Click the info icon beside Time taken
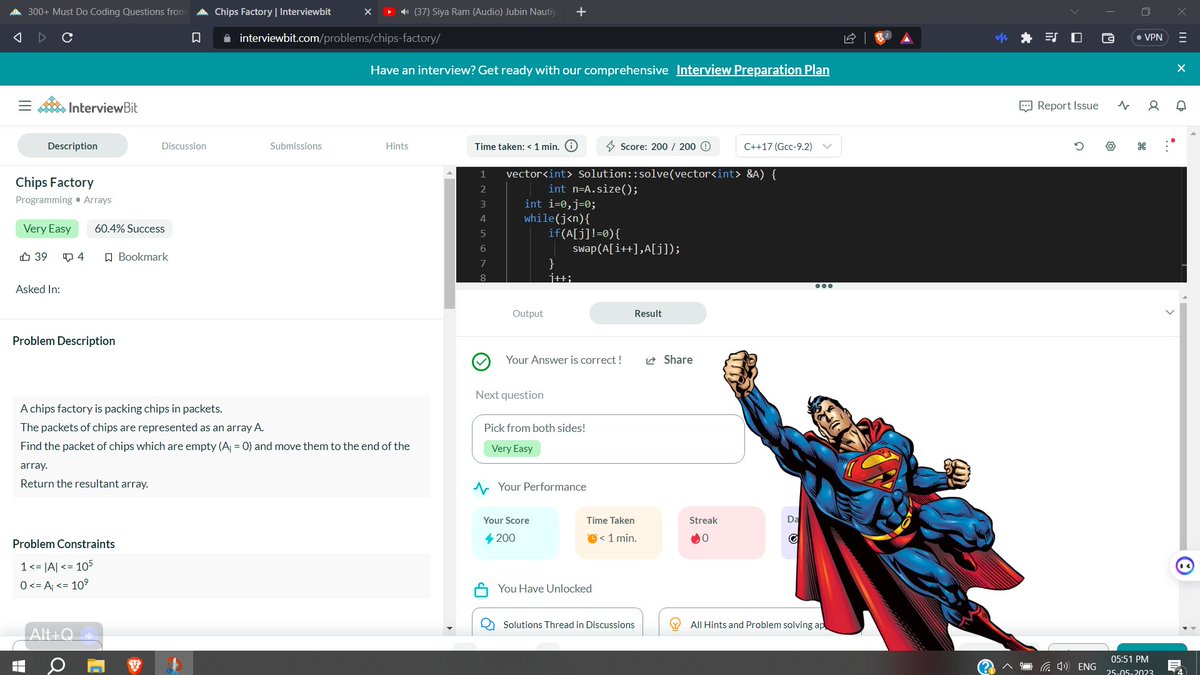The height and width of the screenshot is (675, 1200). tap(571, 146)
